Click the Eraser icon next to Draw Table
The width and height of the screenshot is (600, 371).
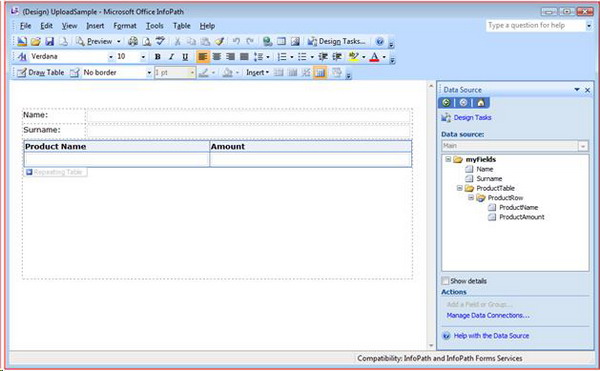point(74,73)
